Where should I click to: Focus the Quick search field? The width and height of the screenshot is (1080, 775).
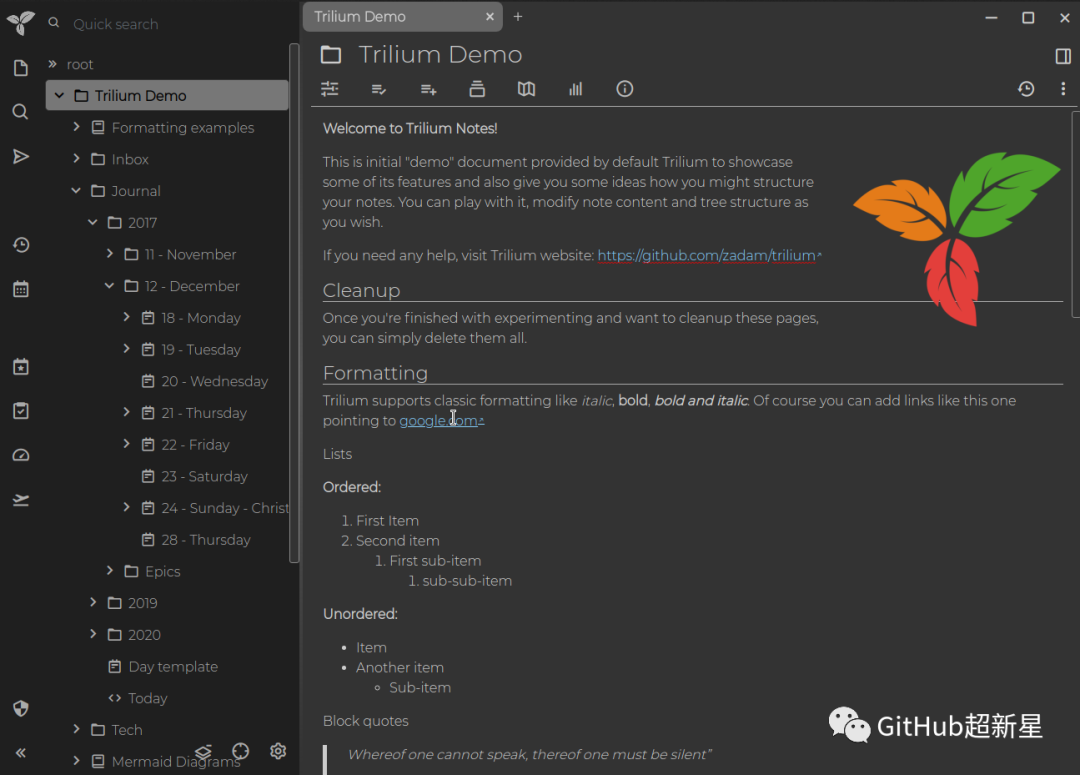(x=179, y=24)
